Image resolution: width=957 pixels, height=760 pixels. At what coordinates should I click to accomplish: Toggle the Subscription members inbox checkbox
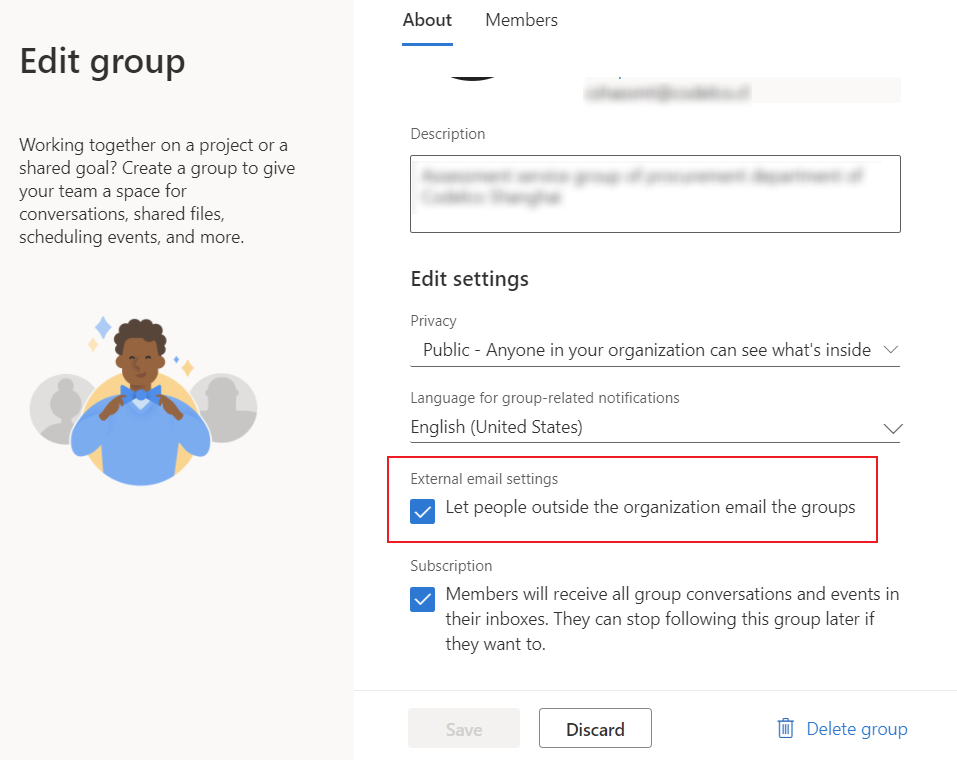coord(422,599)
